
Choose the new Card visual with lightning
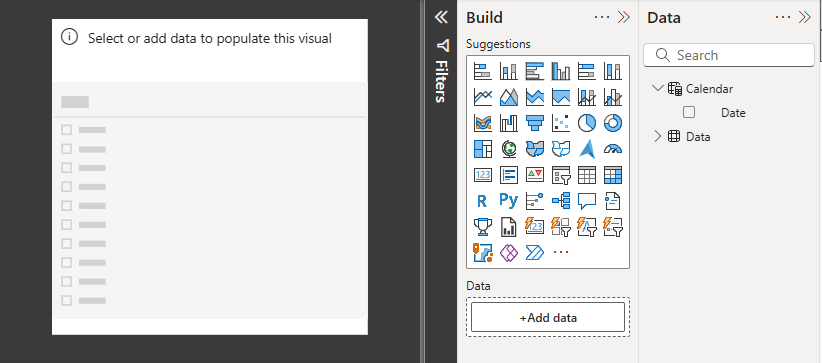pyautogui.click(x=535, y=227)
